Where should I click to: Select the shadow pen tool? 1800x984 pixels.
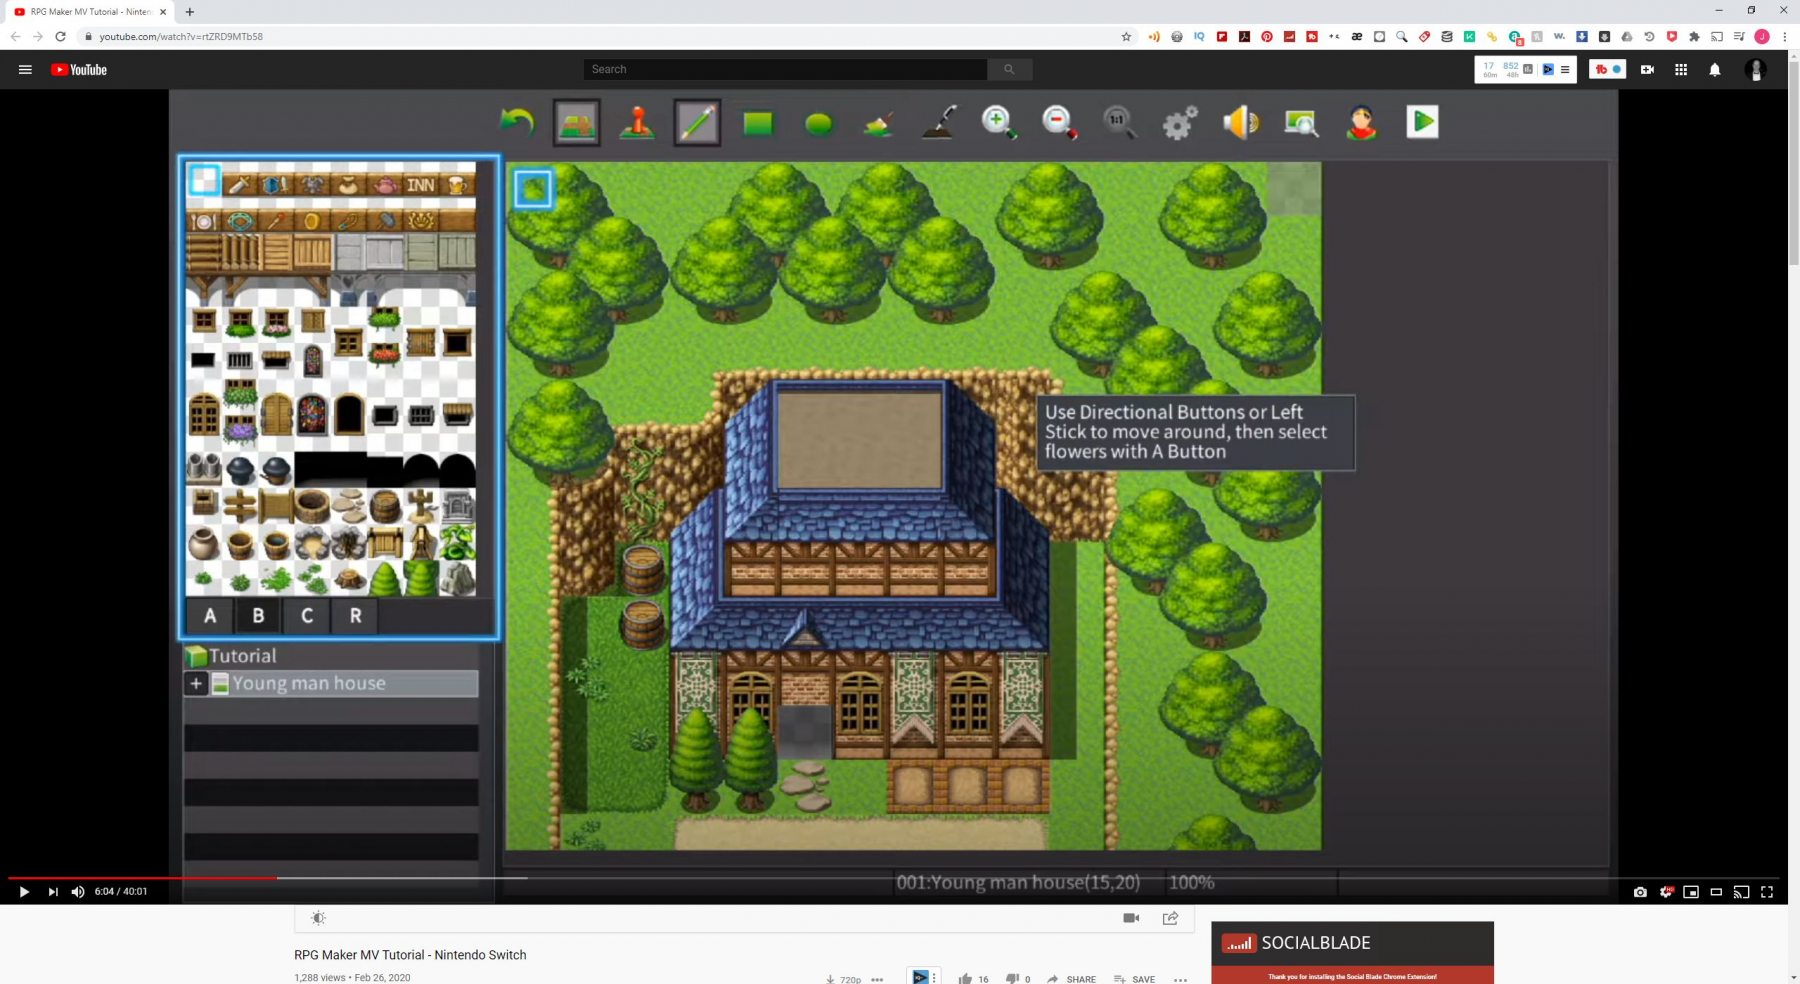tap(939, 123)
